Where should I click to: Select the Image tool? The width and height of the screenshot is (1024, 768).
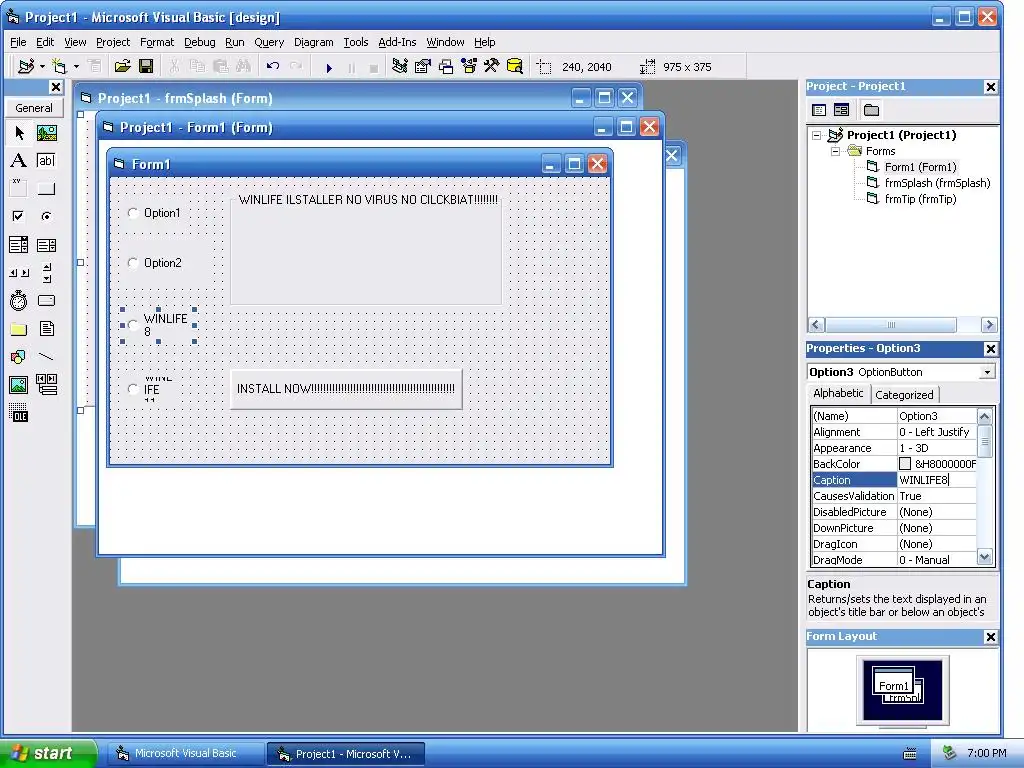(19, 385)
